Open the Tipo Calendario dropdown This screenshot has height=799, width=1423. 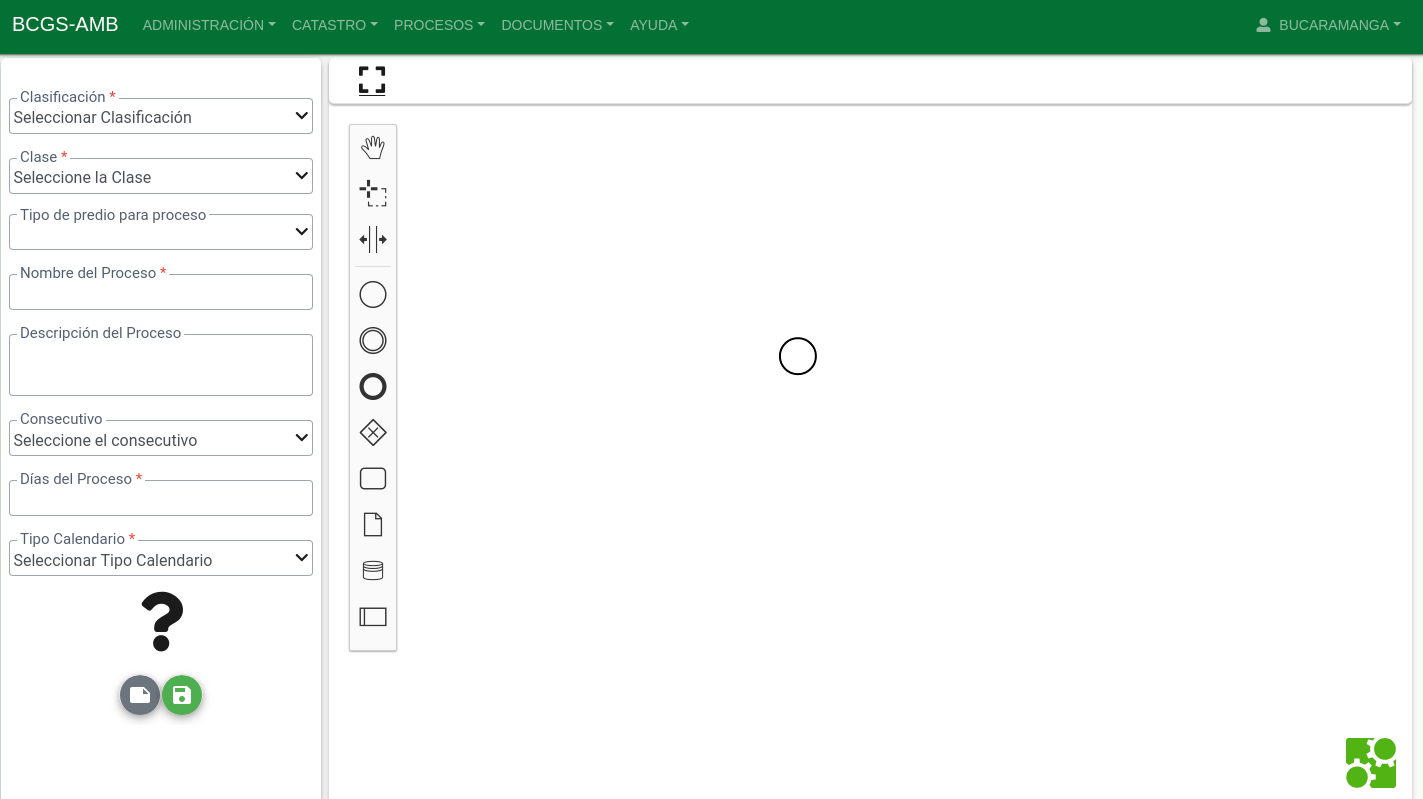coord(161,559)
